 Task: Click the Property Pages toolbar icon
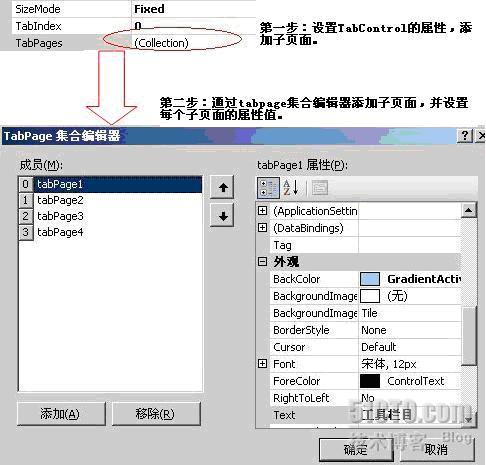pyautogui.click(x=320, y=188)
